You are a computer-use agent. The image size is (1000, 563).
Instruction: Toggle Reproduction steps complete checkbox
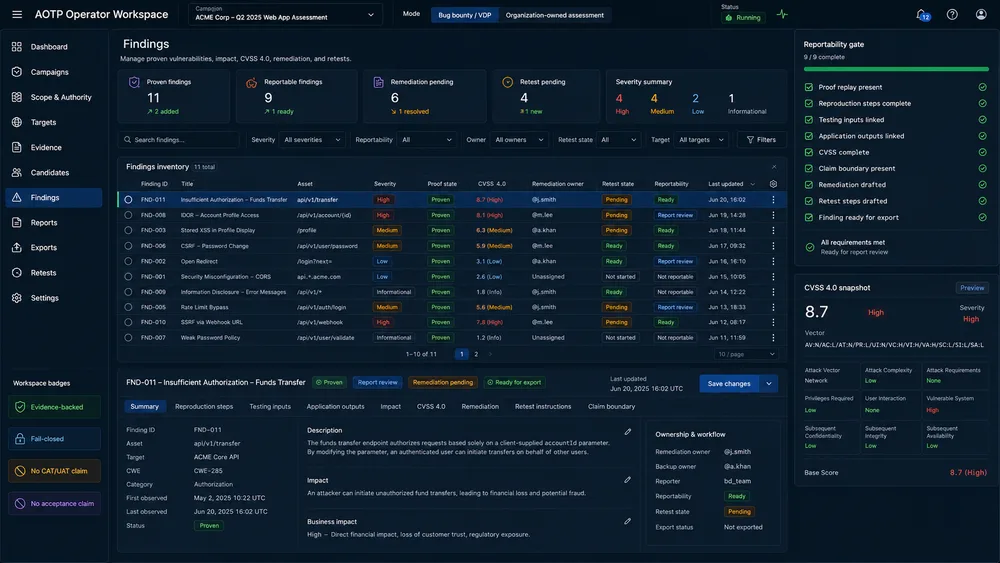(809, 103)
